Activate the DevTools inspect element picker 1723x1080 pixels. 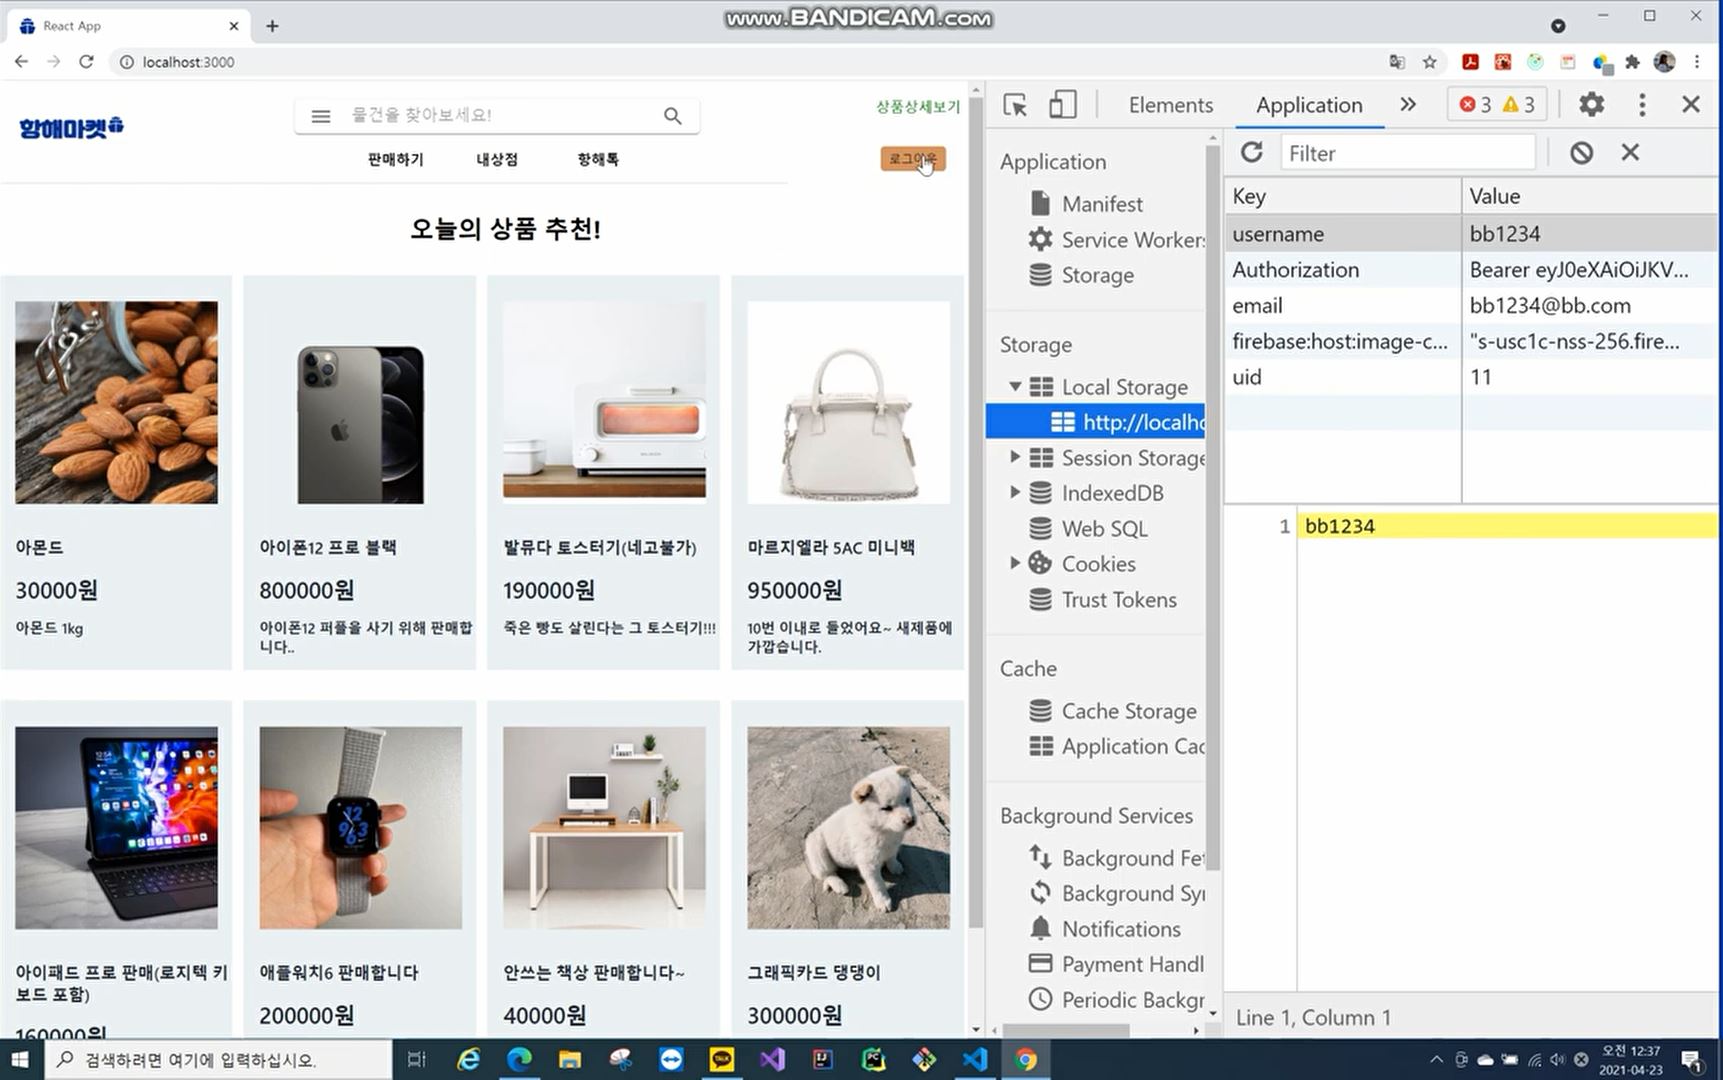point(1015,105)
